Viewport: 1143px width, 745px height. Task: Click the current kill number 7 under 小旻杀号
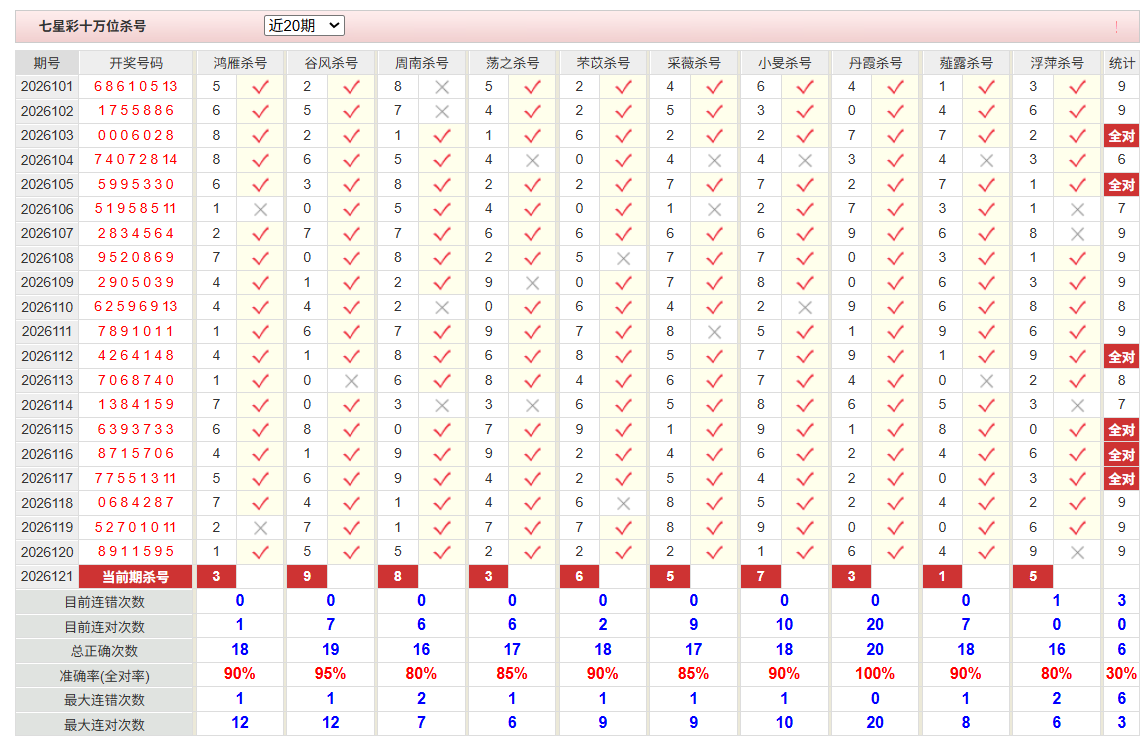tap(760, 577)
